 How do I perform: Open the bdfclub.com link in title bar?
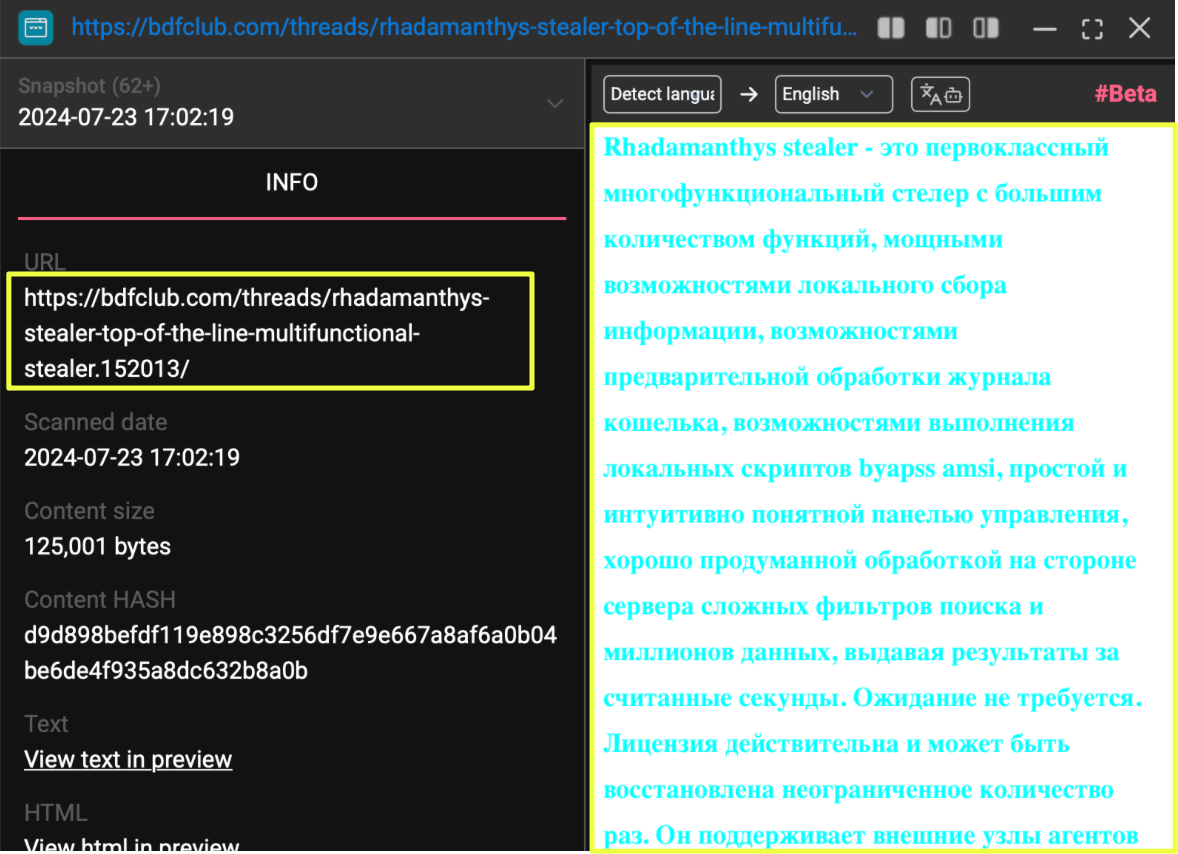click(464, 27)
